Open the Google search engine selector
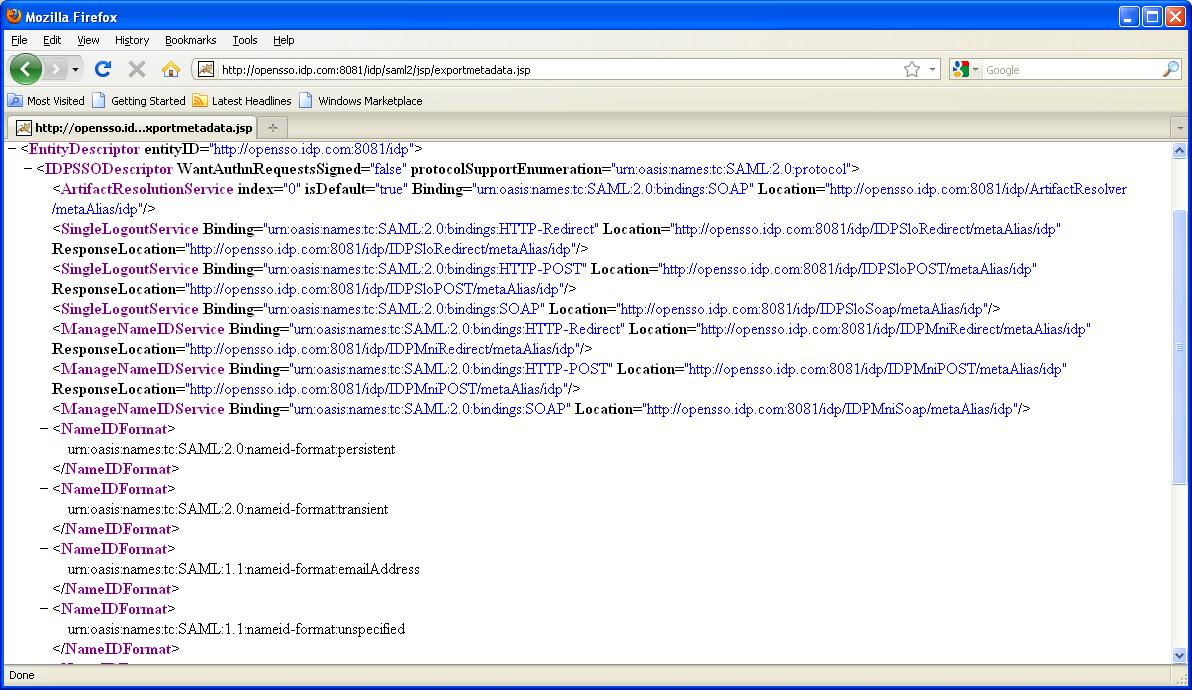Image resolution: width=1192 pixels, height=690 pixels. (965, 69)
